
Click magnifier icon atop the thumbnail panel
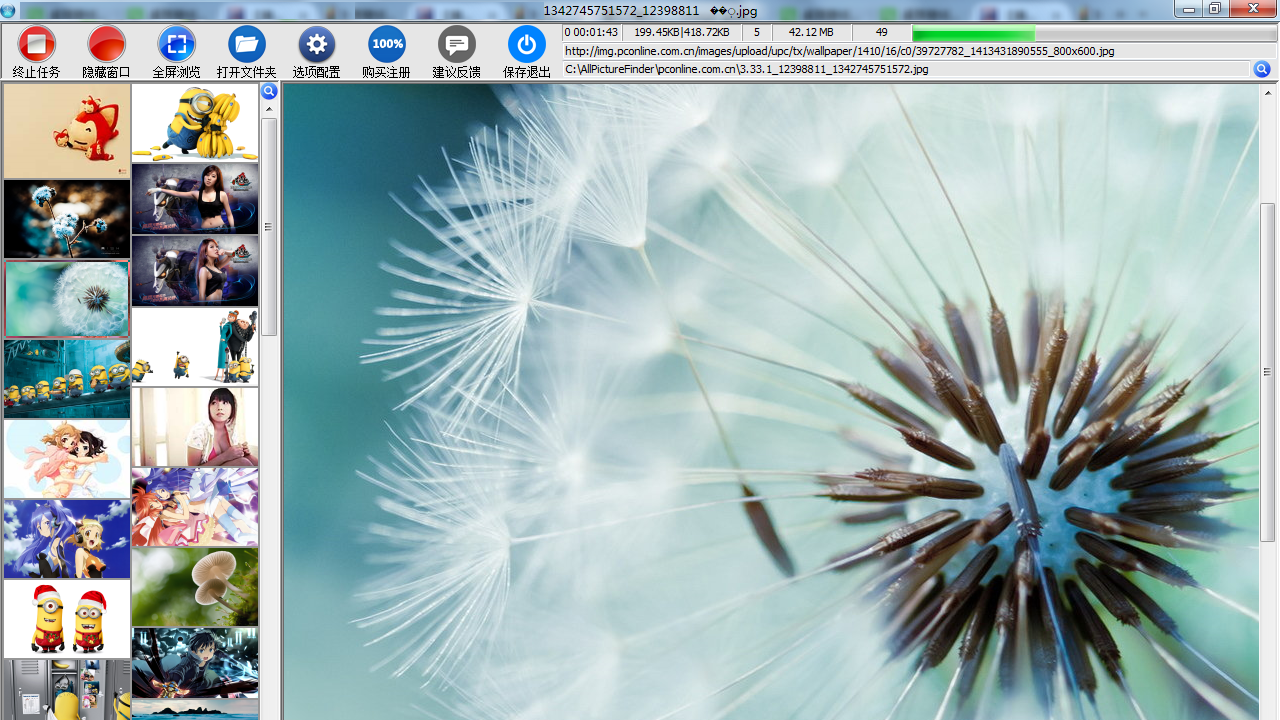click(x=269, y=92)
